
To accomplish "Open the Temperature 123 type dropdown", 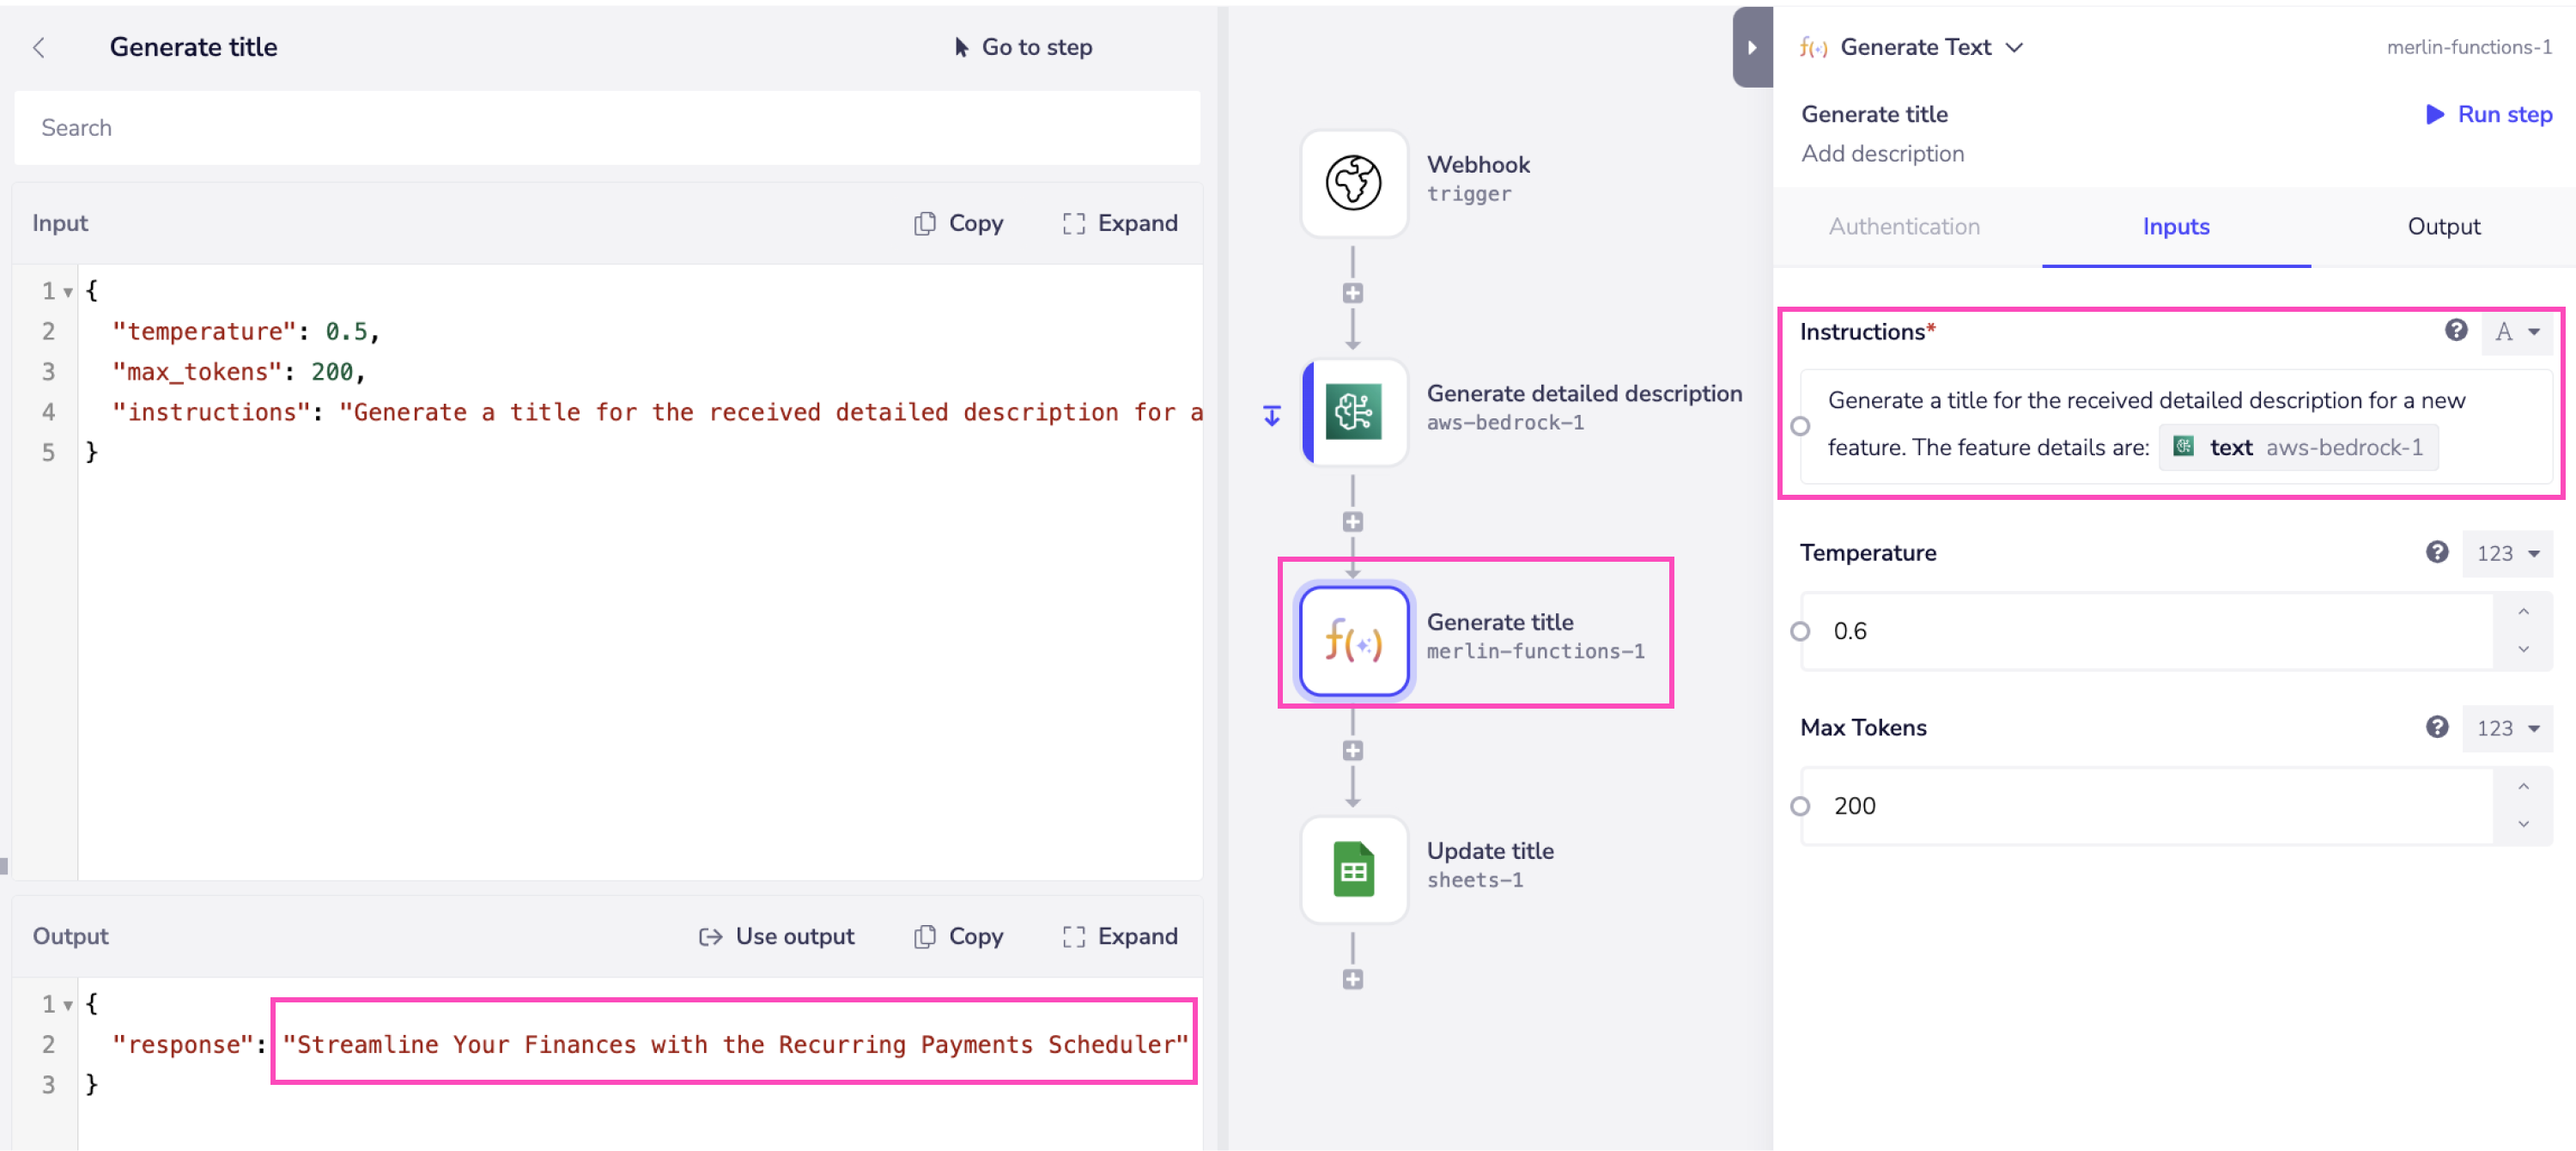I will [x=2507, y=553].
